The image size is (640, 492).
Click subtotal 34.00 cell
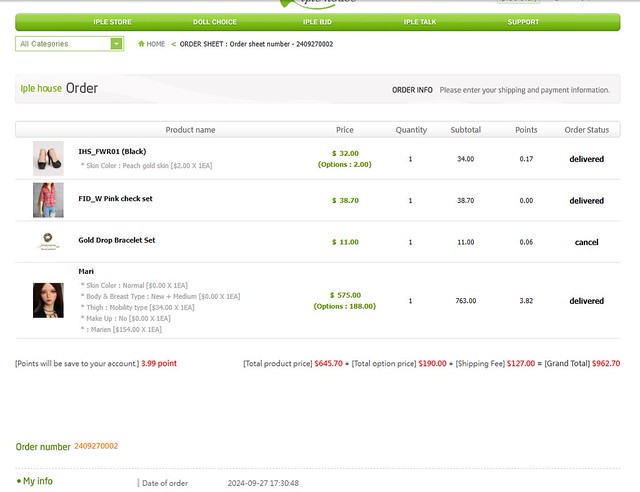[x=466, y=159]
